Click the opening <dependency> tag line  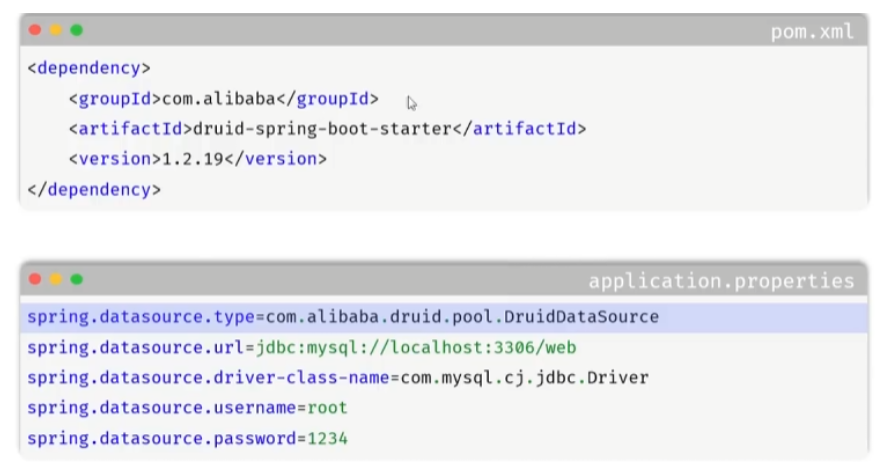click(89, 68)
